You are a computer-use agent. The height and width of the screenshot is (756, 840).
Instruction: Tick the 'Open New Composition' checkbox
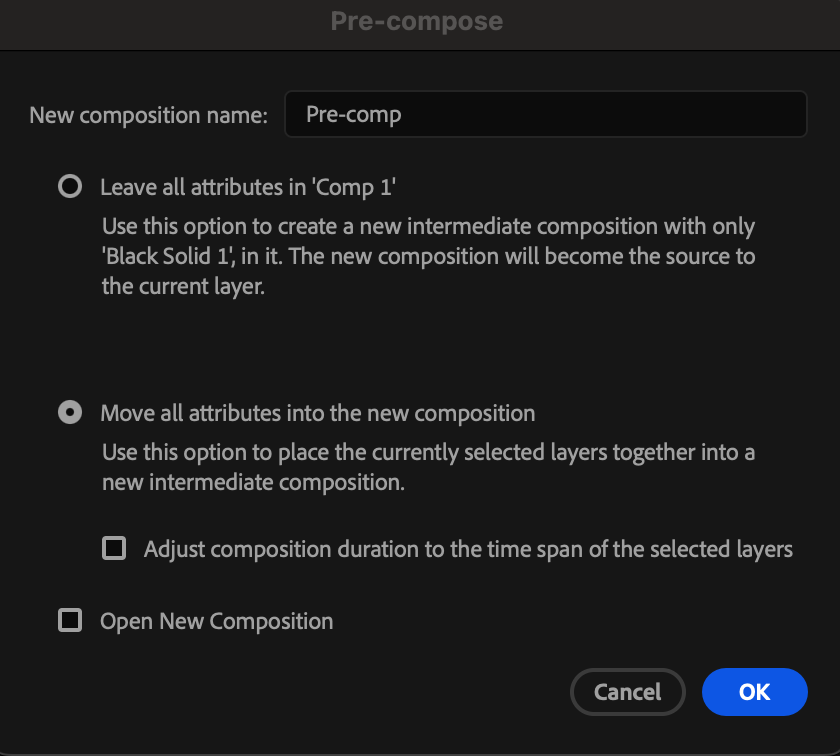coord(70,621)
